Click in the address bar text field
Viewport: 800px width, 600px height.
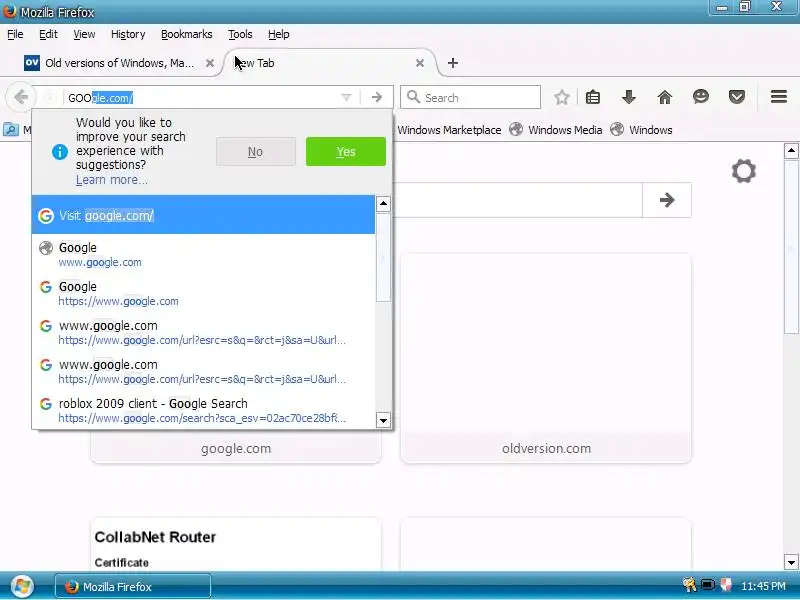[204, 97]
